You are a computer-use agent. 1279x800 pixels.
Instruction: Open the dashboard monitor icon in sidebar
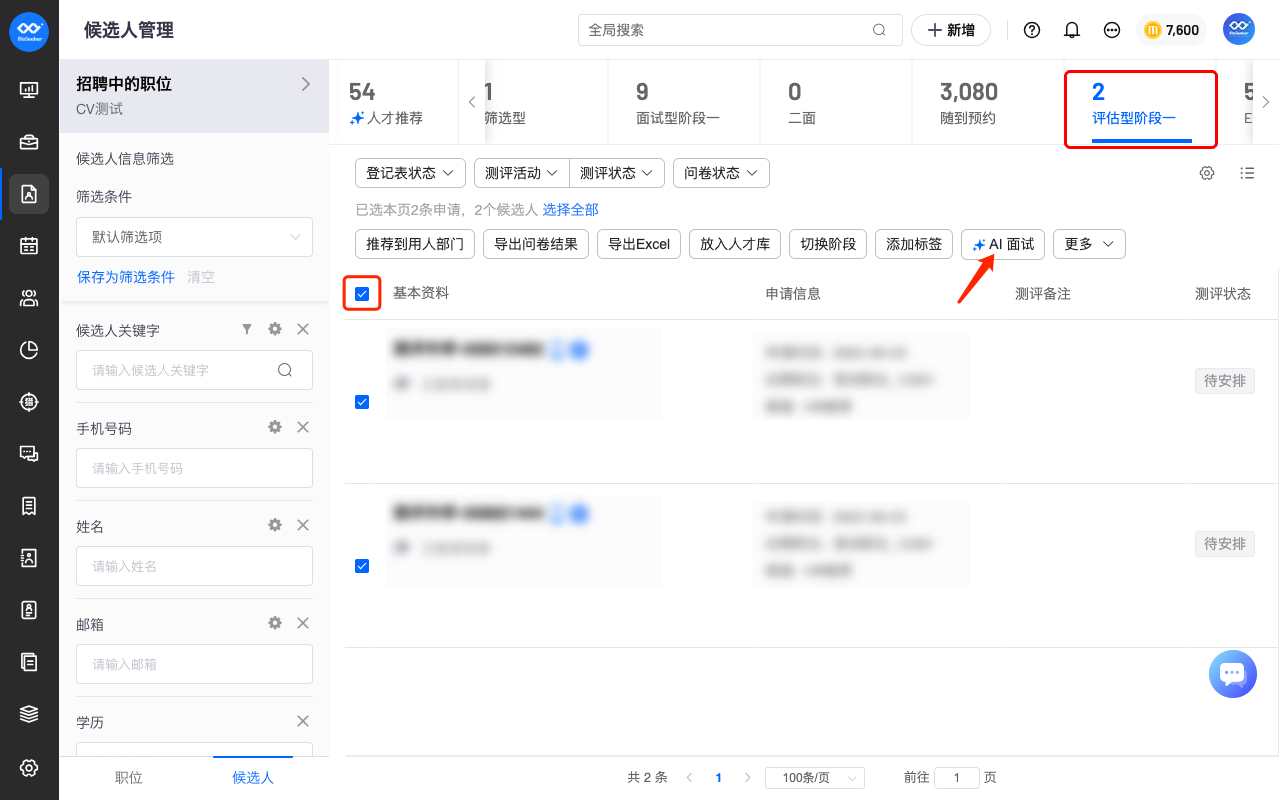pyautogui.click(x=29, y=90)
